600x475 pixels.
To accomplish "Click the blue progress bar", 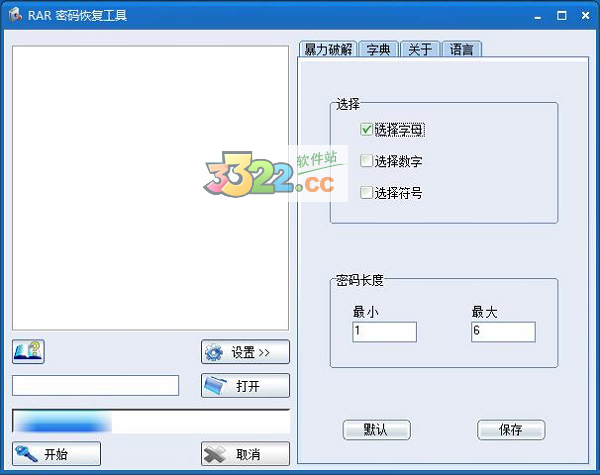I will click(151, 421).
